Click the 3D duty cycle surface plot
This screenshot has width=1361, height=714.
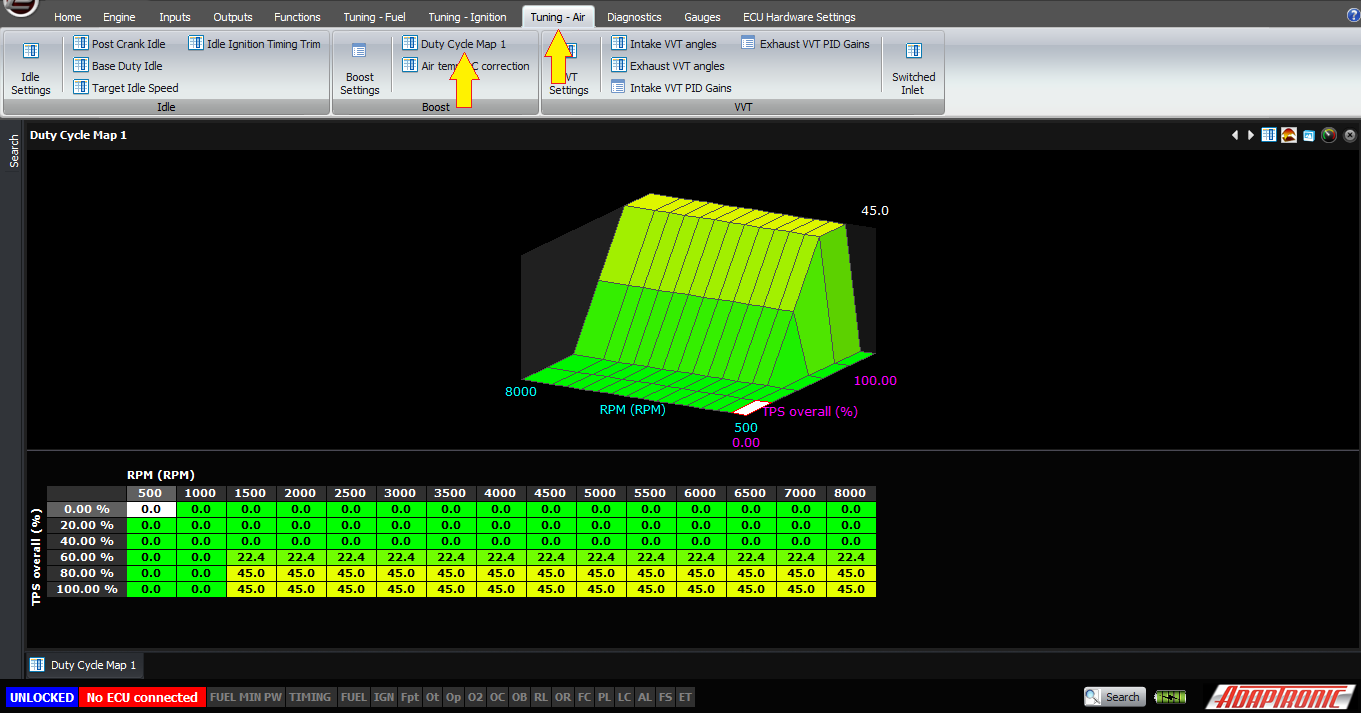point(700,305)
